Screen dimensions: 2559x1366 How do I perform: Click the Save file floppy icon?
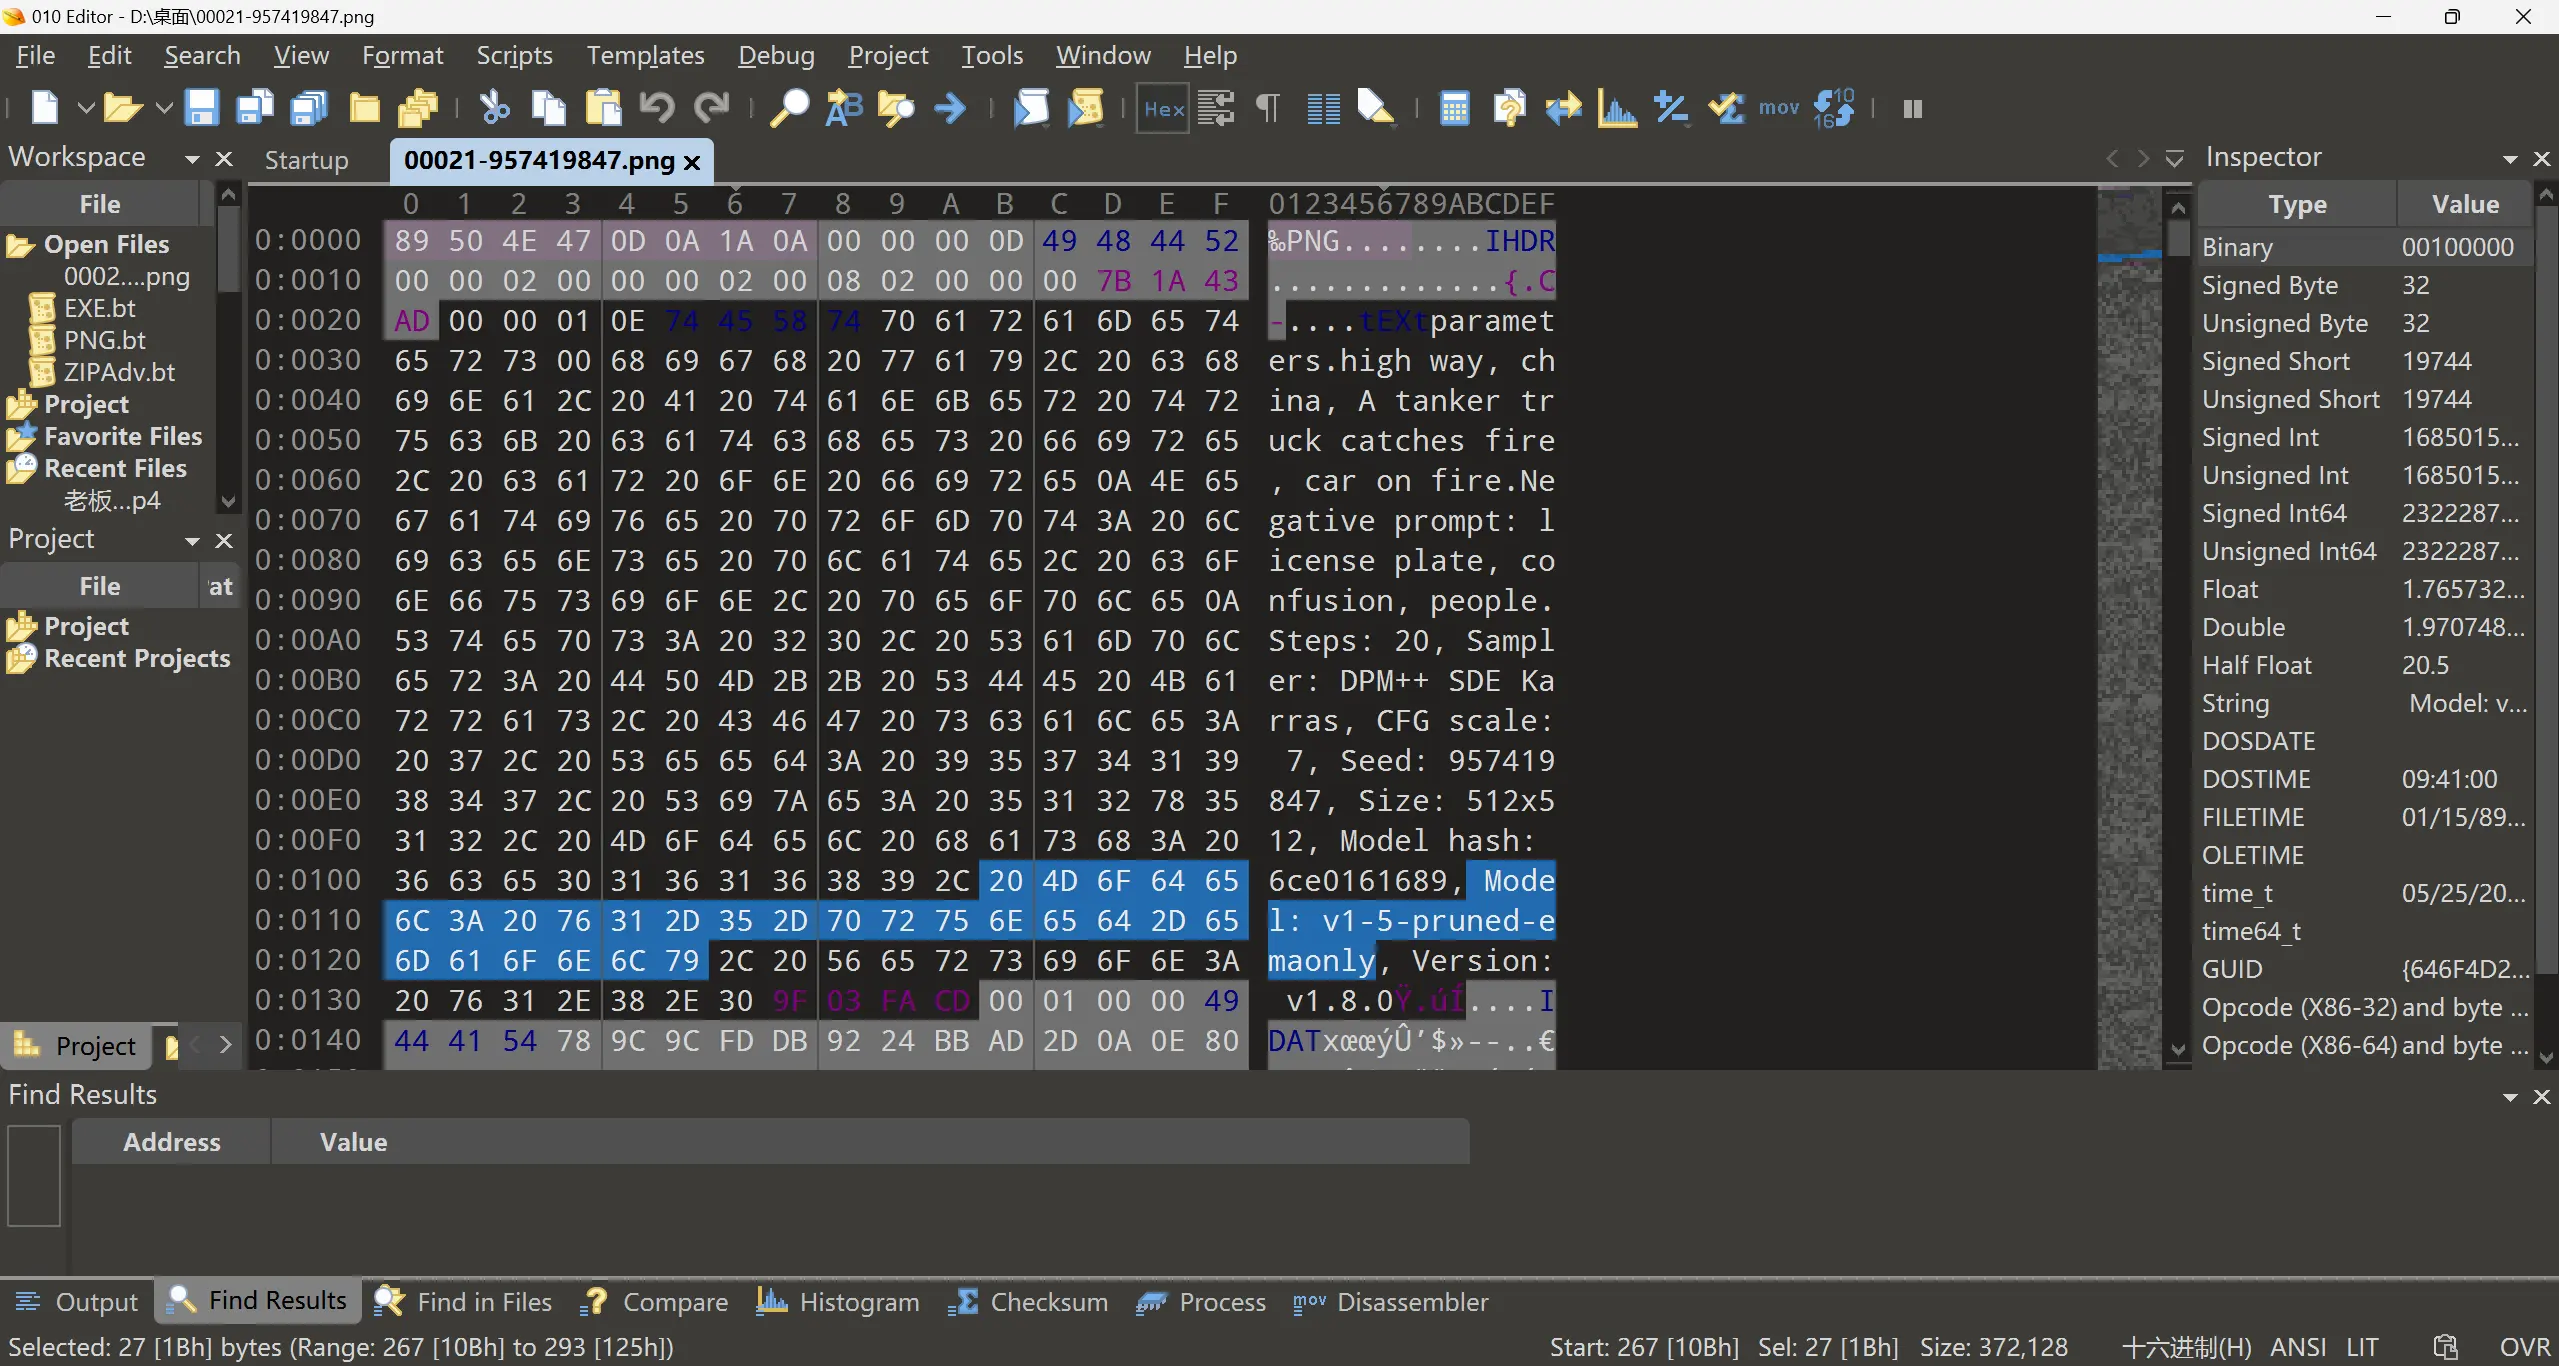201,108
